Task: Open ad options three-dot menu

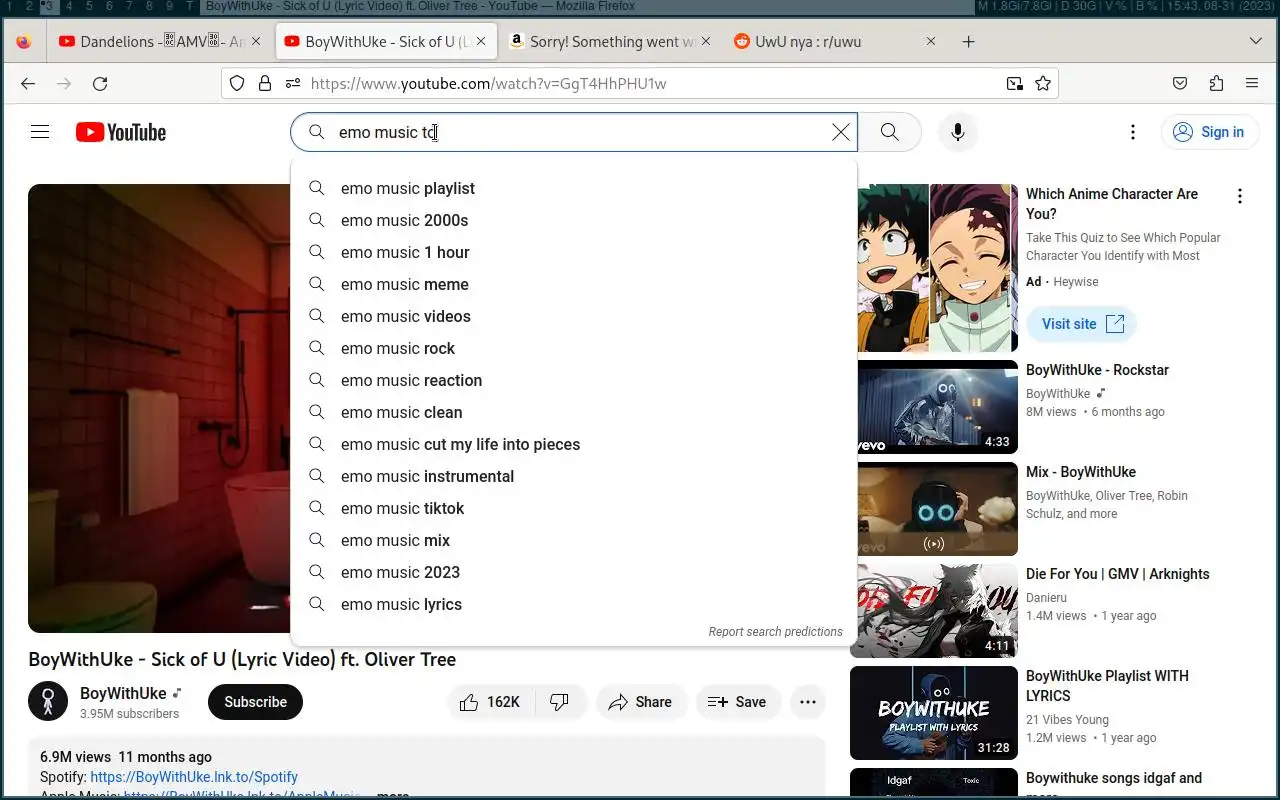Action: click(x=1240, y=196)
